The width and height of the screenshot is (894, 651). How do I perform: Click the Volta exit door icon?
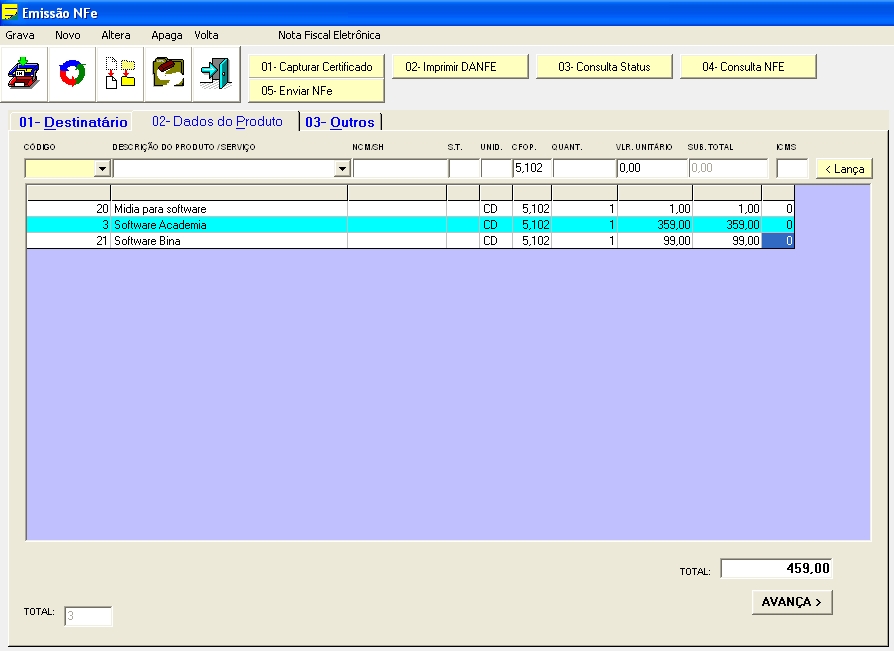click(216, 74)
